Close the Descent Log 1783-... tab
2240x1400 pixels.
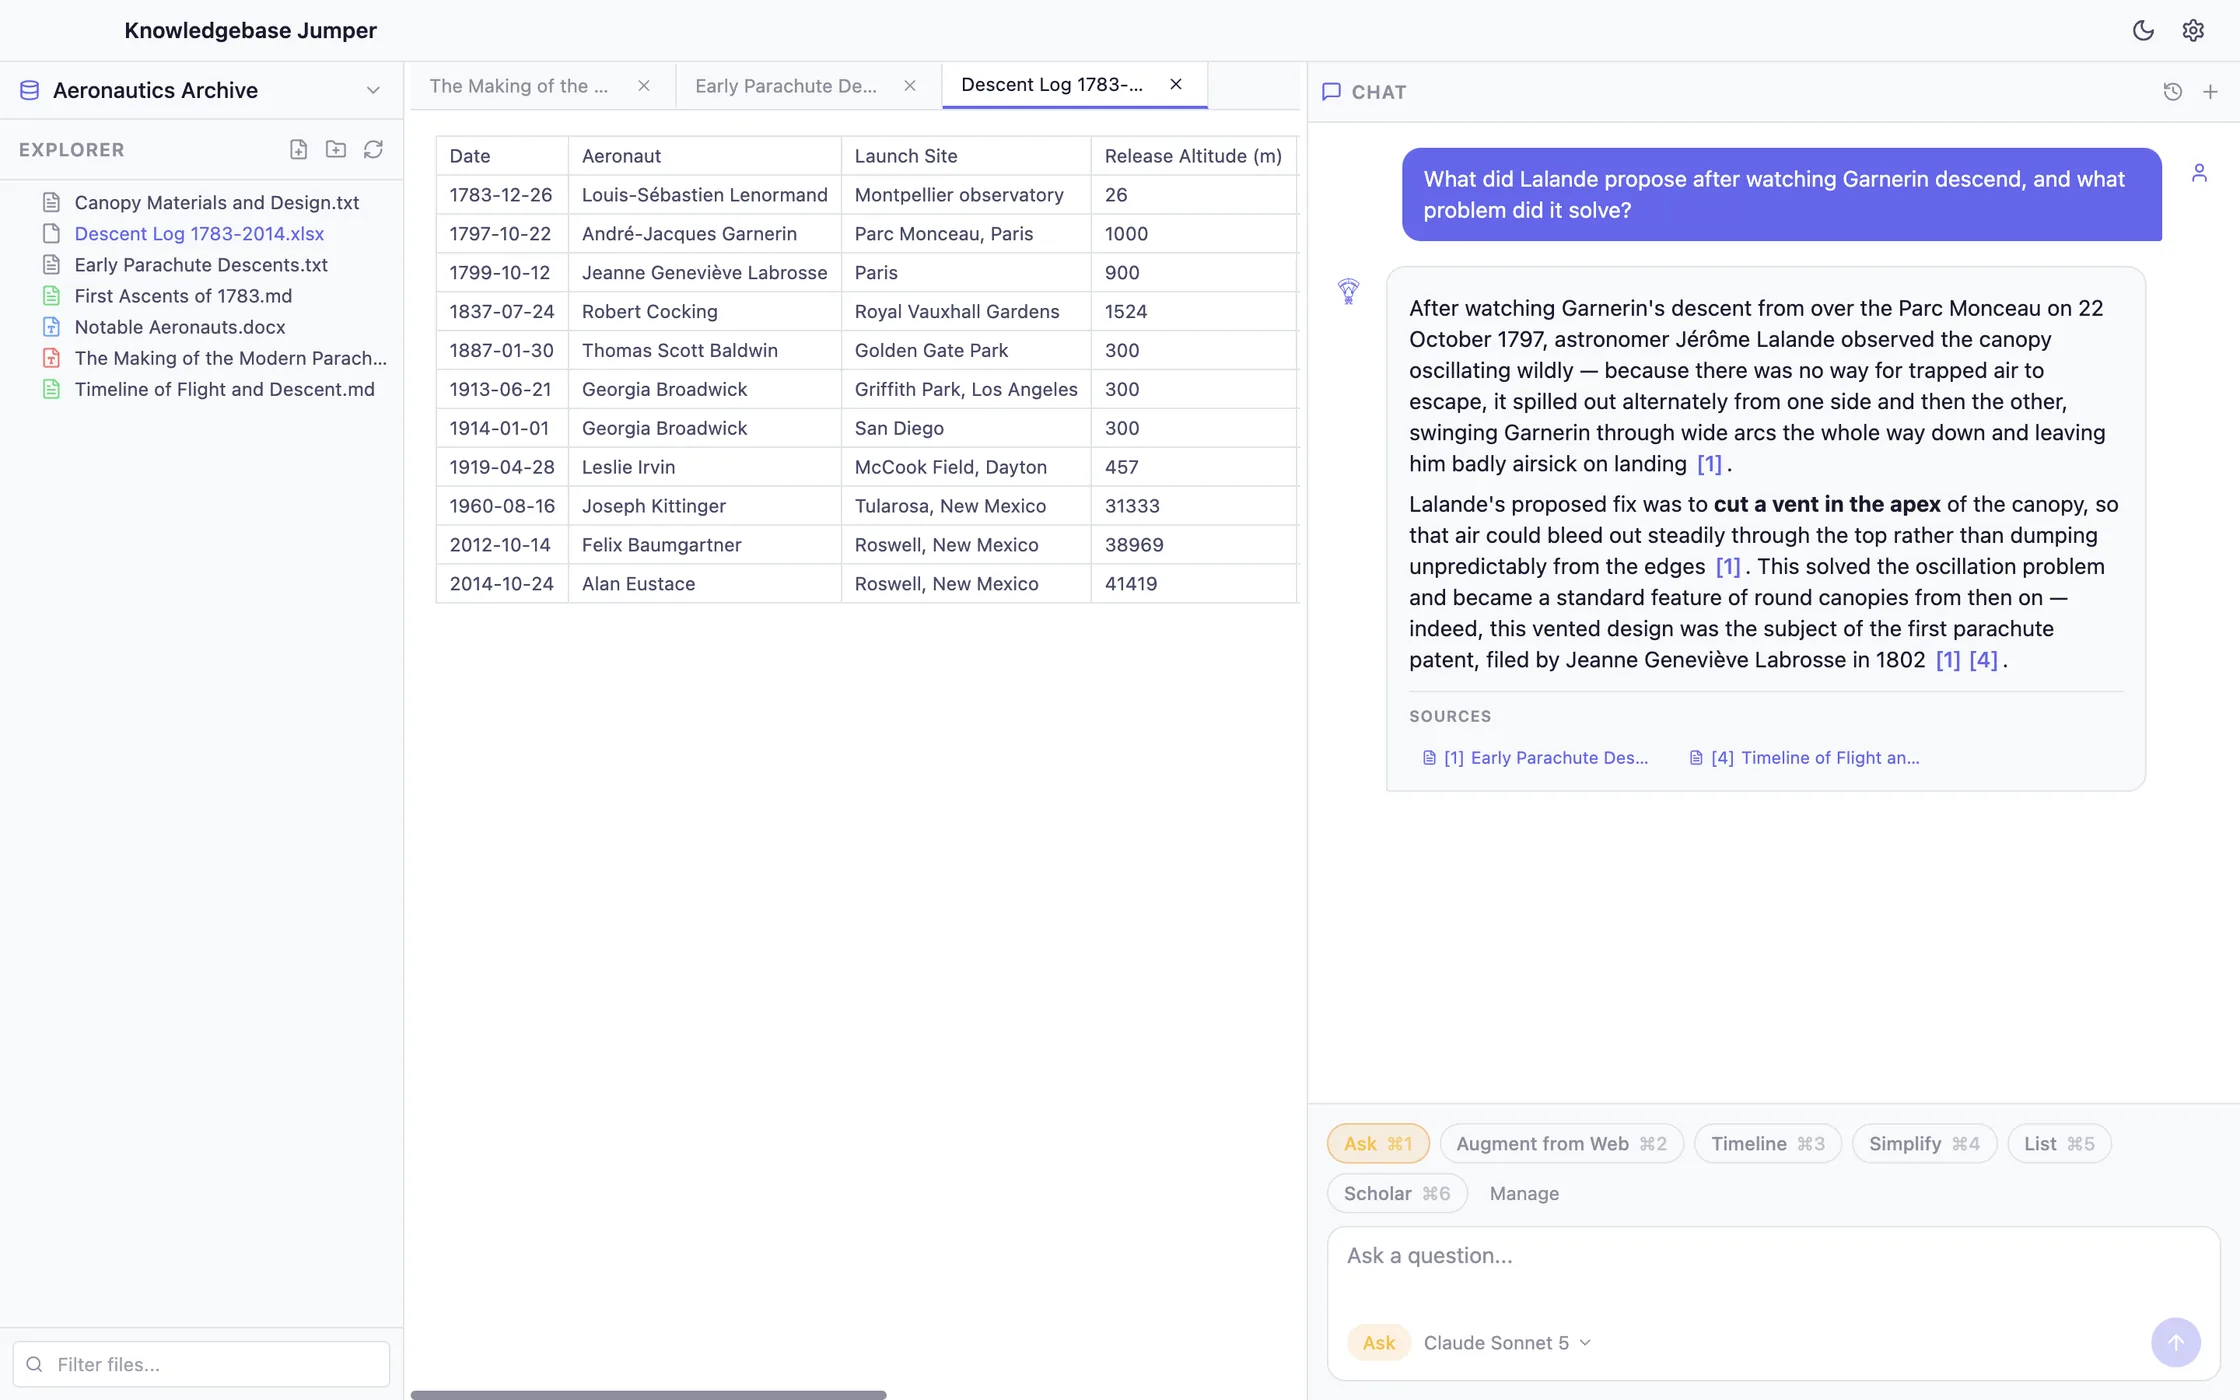(x=1176, y=85)
